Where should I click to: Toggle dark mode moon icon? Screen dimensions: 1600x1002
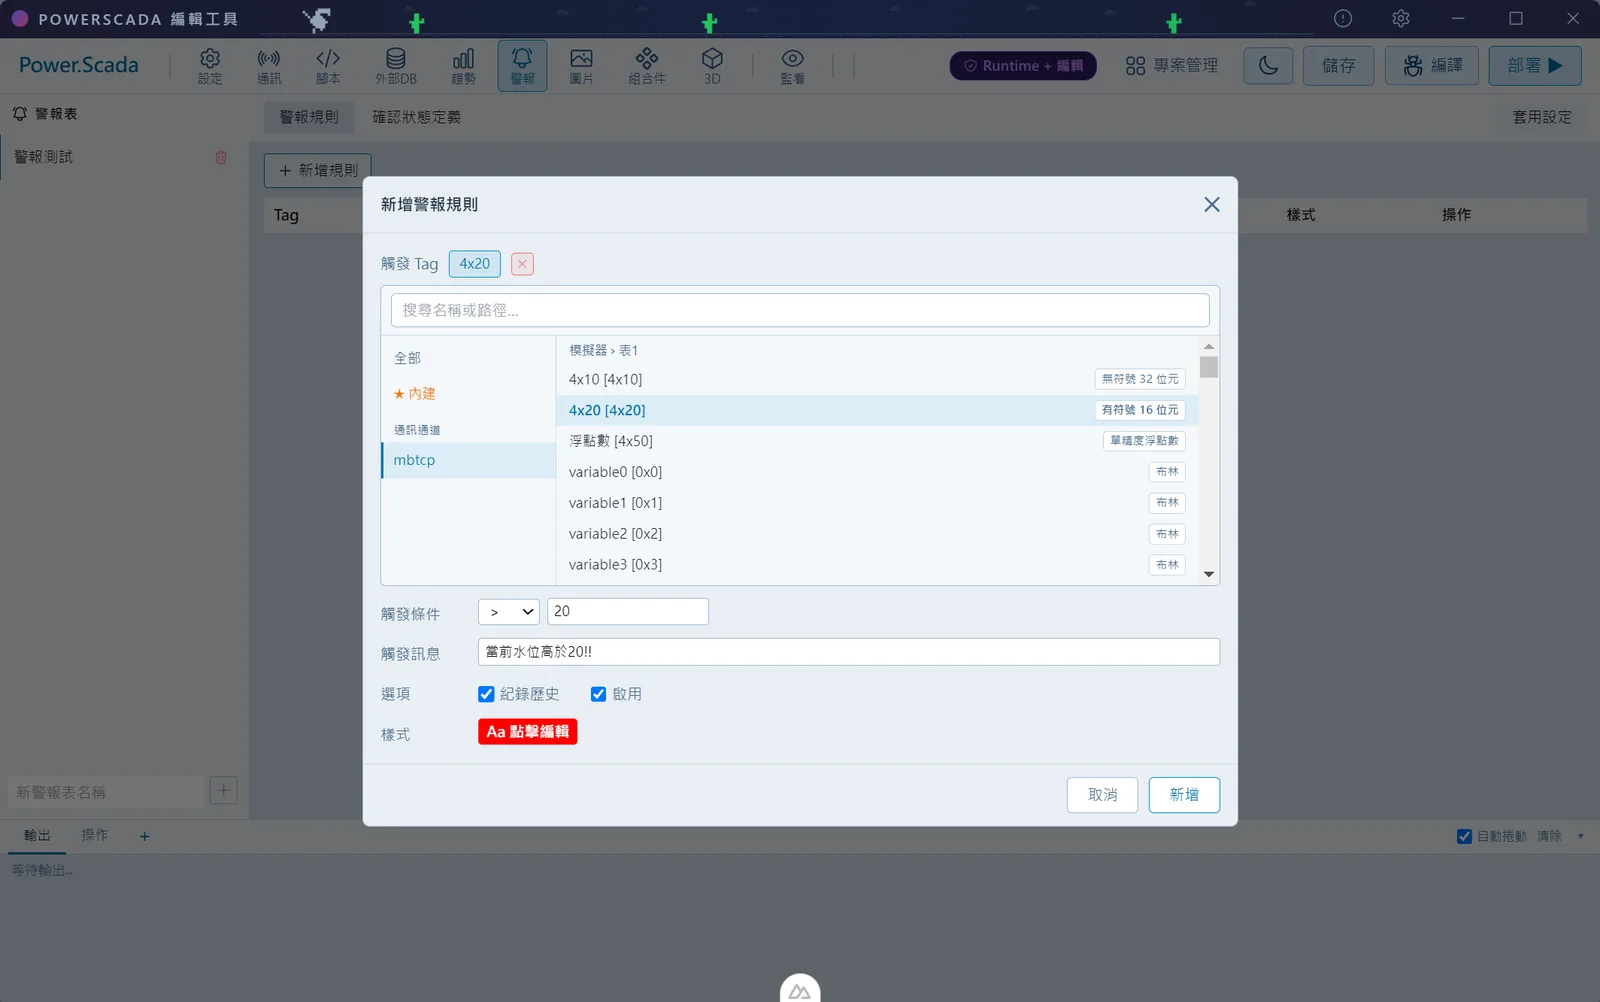tap(1268, 66)
